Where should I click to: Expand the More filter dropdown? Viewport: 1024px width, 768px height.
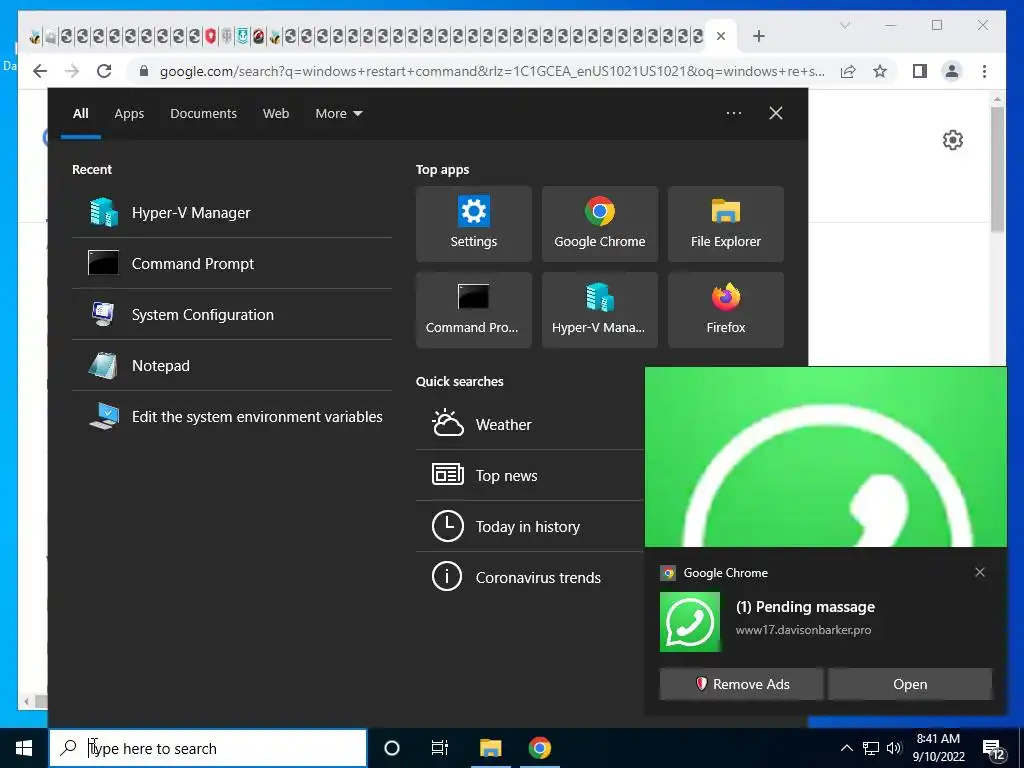click(338, 114)
